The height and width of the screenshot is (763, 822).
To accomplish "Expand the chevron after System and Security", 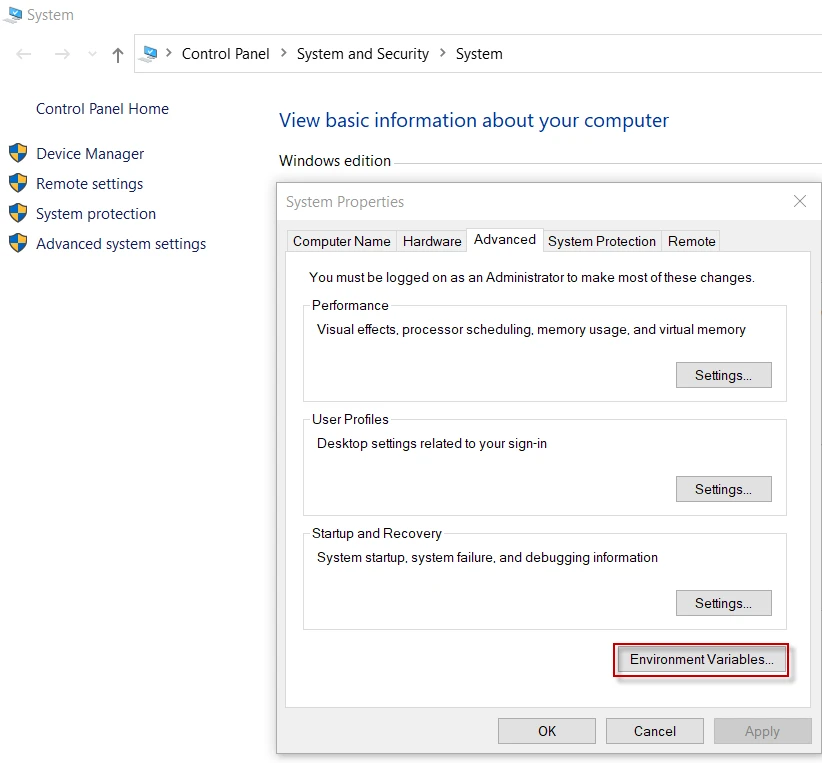I will pos(442,54).
